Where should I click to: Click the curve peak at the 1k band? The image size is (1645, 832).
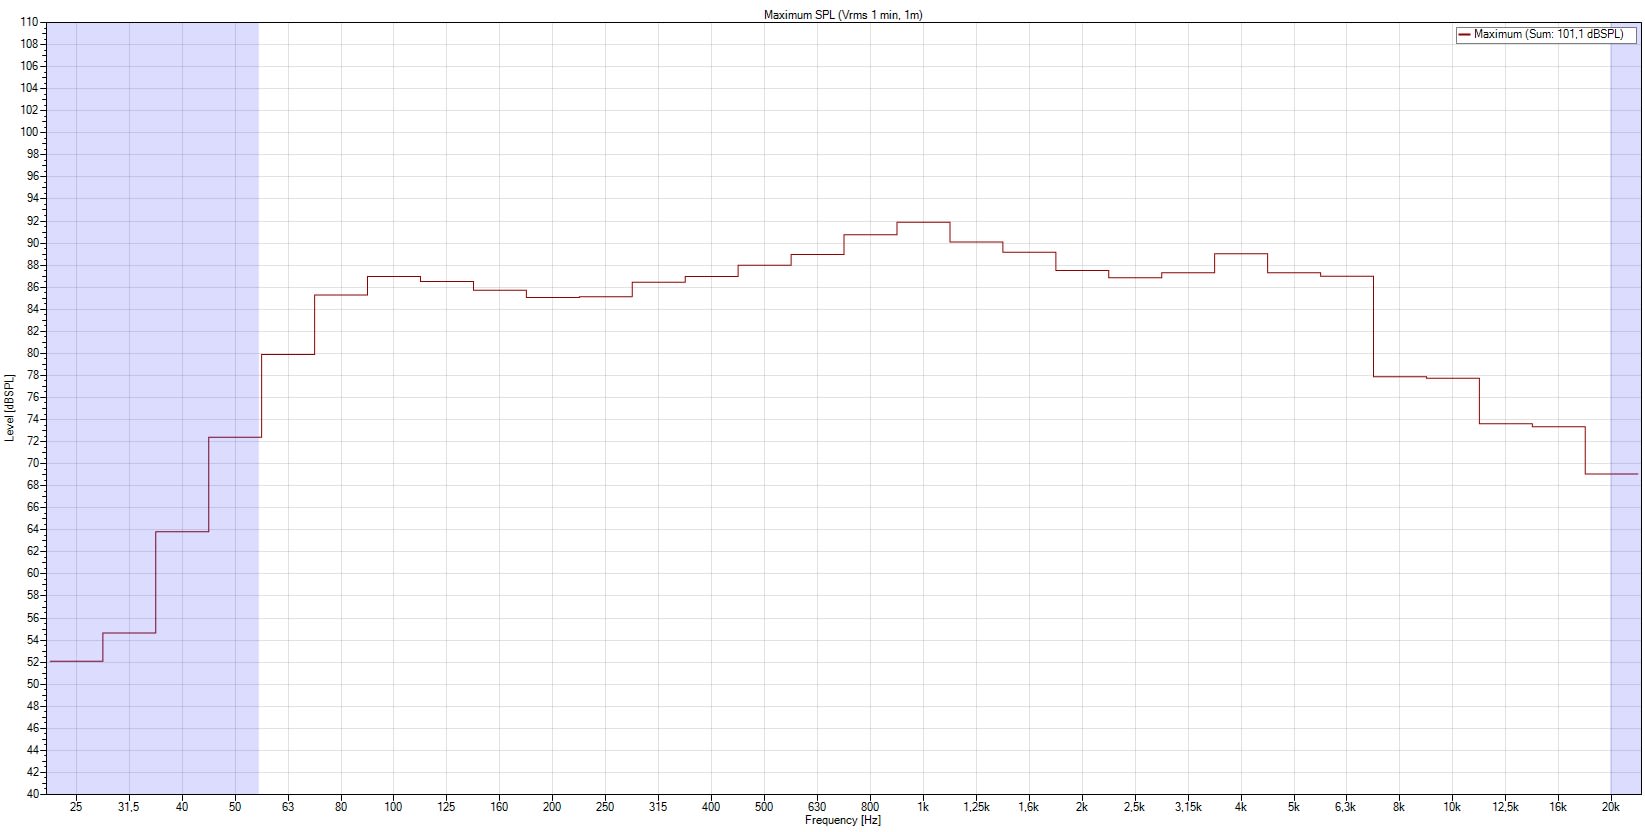[923, 222]
